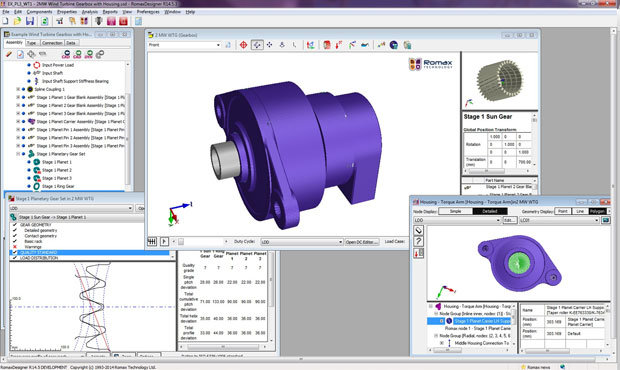The width and height of the screenshot is (620, 370).
Task: Click the red target crosshair view icon
Action: click(x=244, y=45)
